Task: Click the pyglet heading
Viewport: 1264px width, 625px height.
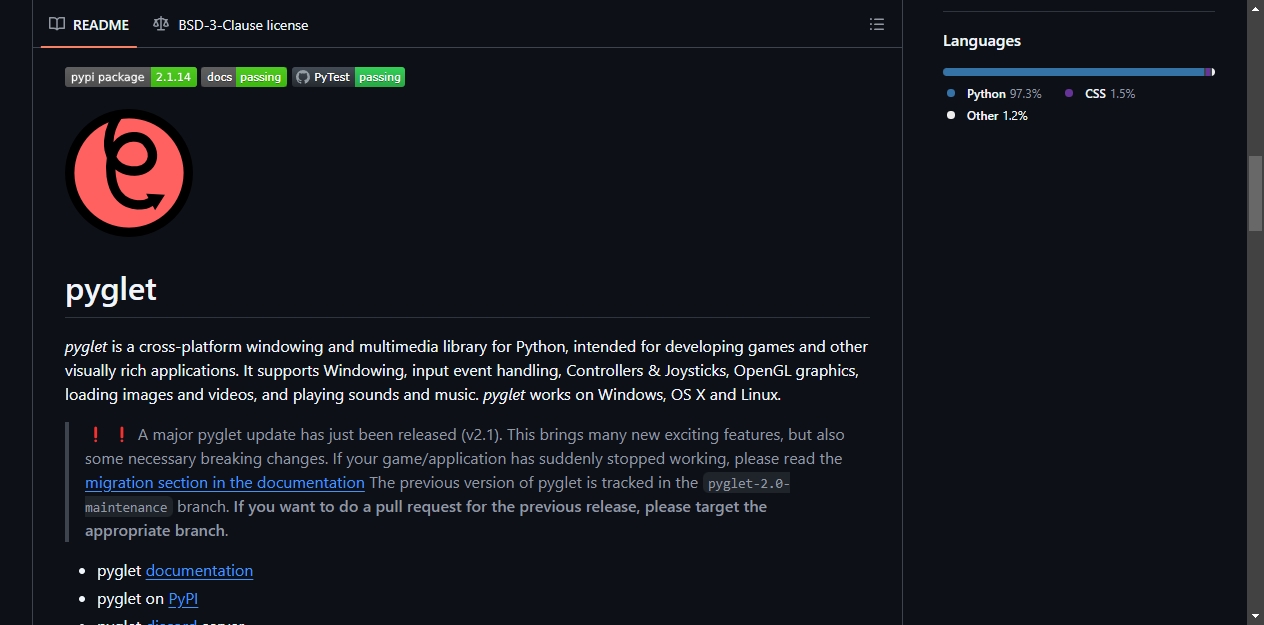Action: click(x=111, y=289)
